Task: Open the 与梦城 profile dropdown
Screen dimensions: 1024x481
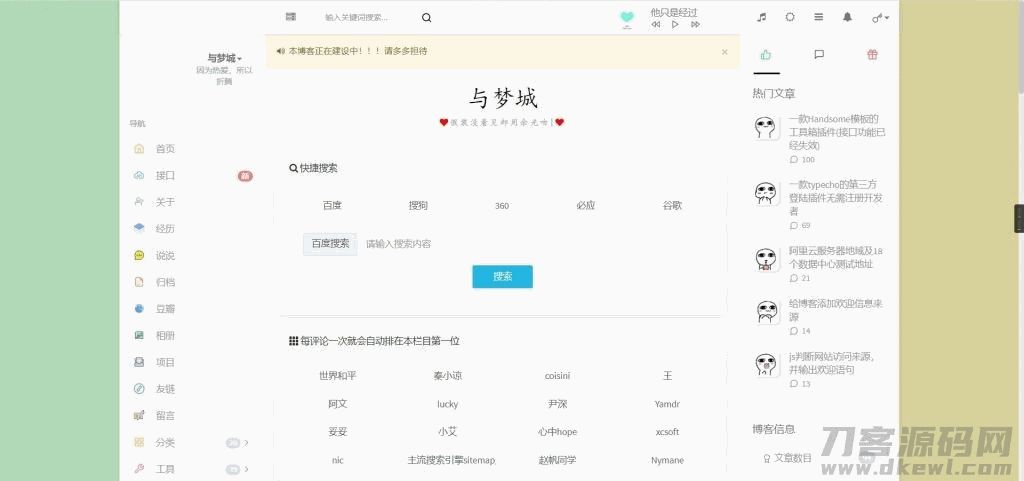Action: [224, 58]
